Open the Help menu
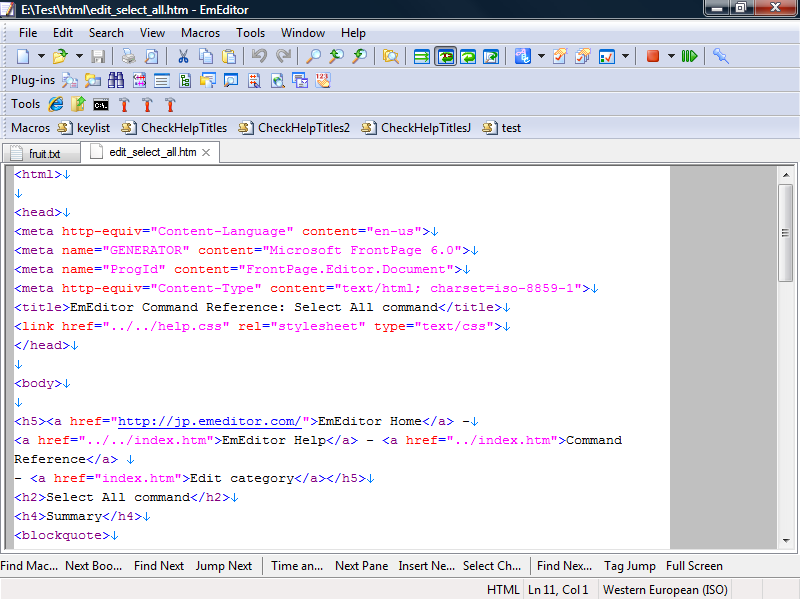This screenshot has height=599, width=800. tap(353, 33)
